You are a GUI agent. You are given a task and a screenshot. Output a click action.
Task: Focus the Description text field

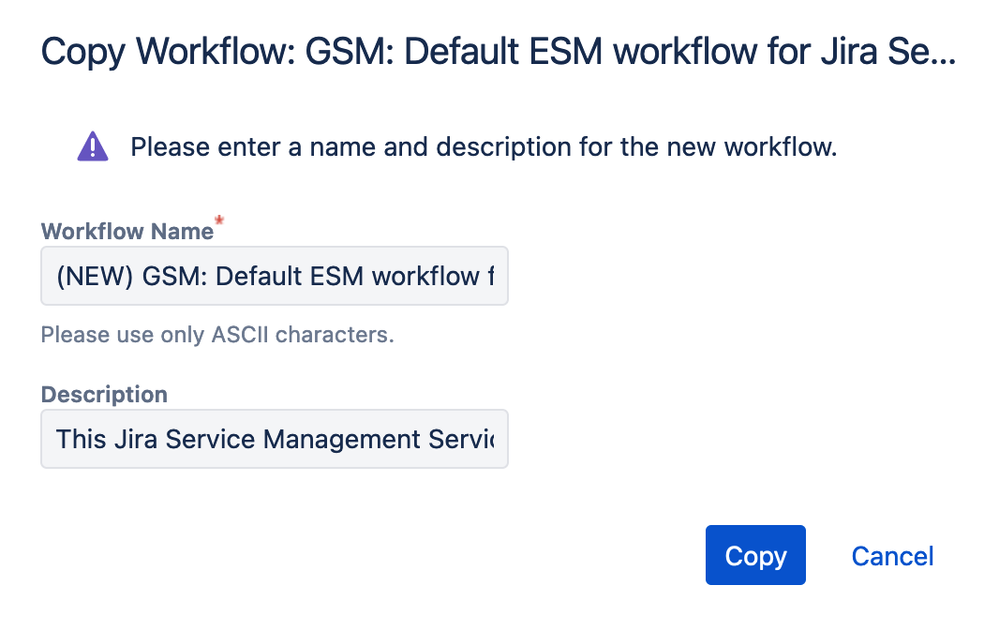pos(275,439)
